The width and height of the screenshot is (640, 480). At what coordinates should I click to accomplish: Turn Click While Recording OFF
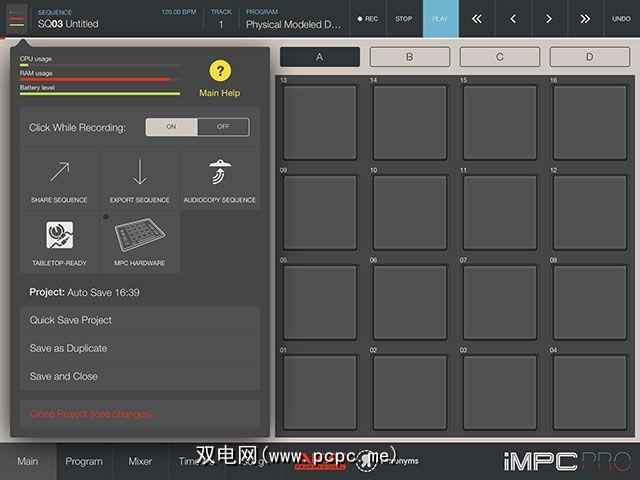coord(223,127)
